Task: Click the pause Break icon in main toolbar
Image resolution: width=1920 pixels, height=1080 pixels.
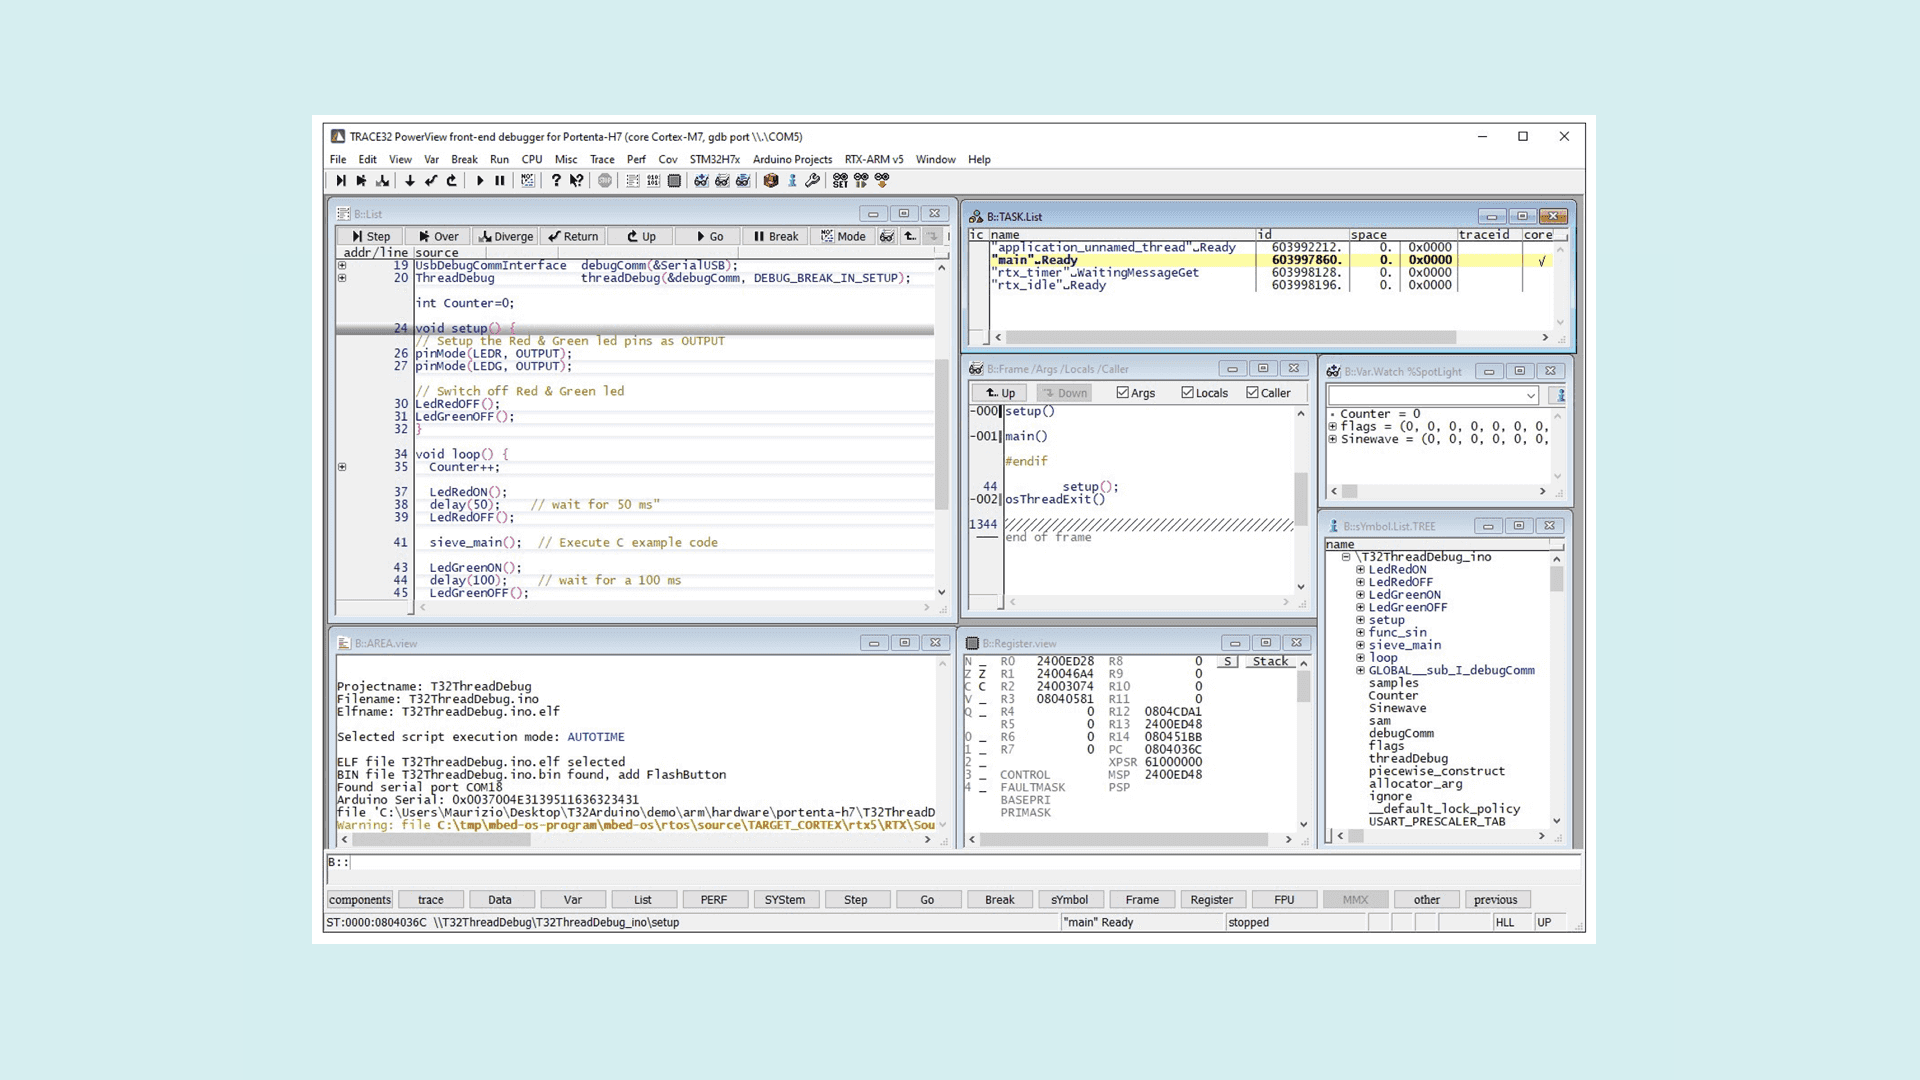Action: click(x=500, y=181)
